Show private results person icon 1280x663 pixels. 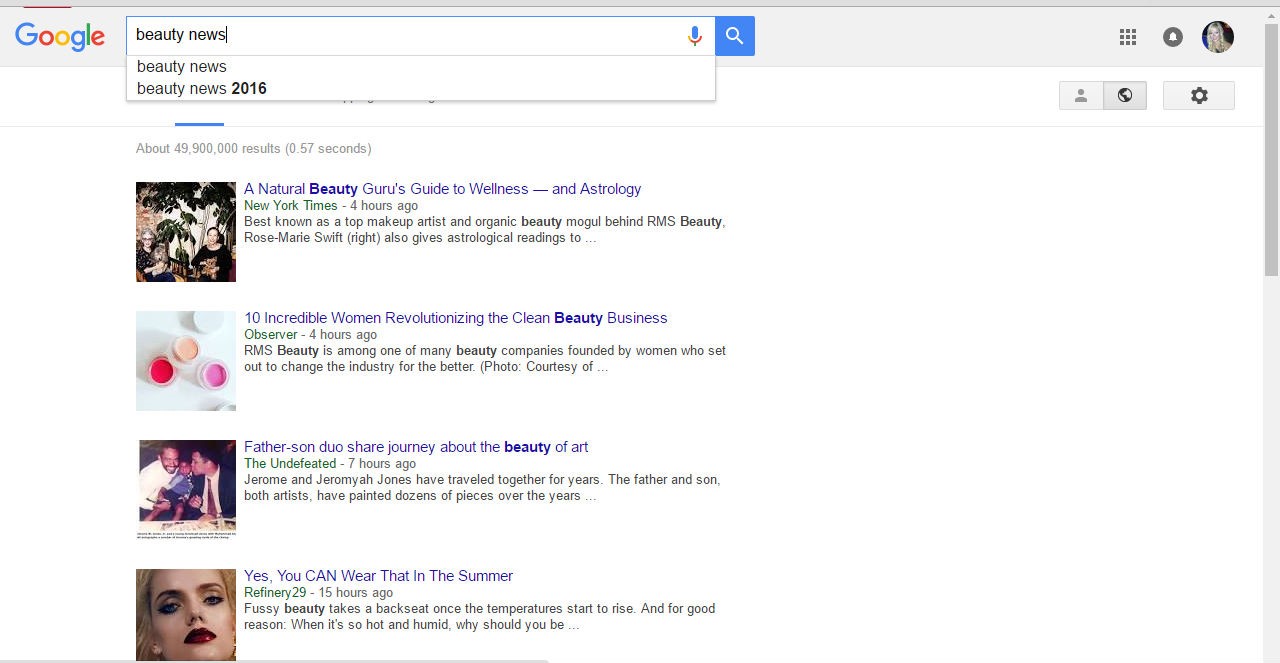click(1081, 96)
